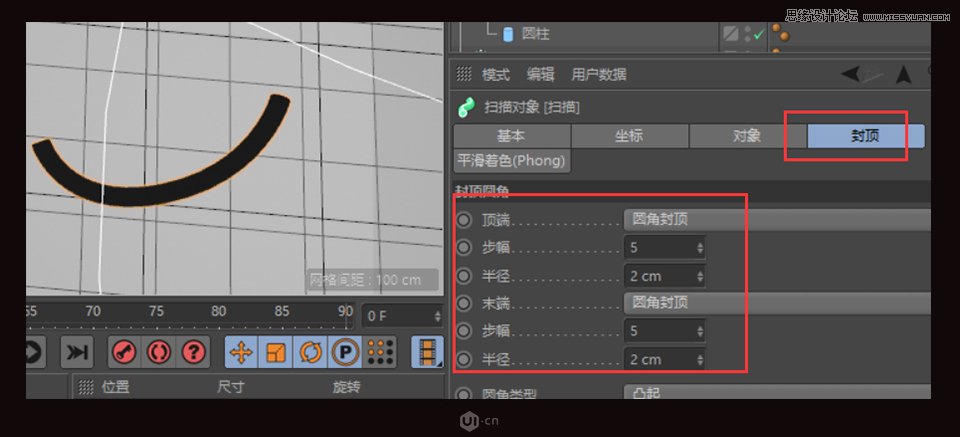
Task: Open the 用户数据 menu
Action: click(x=599, y=75)
